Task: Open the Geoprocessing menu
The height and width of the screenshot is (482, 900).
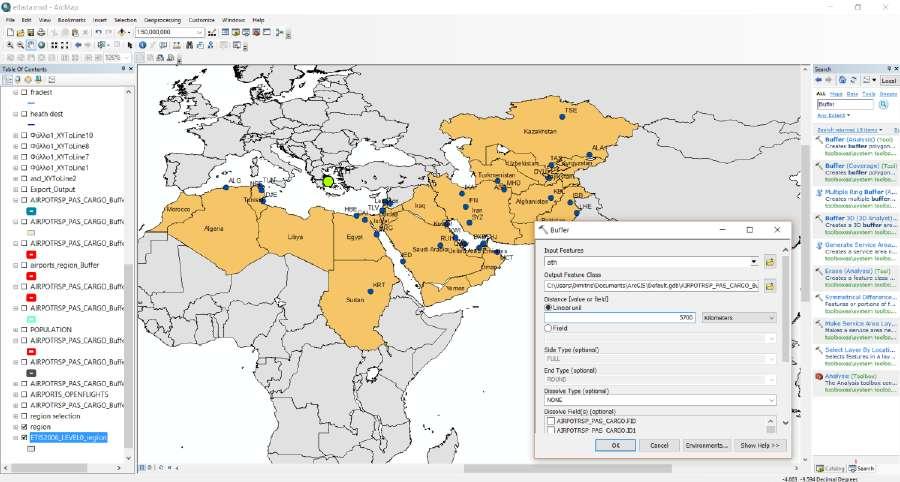Action: click(x=162, y=20)
